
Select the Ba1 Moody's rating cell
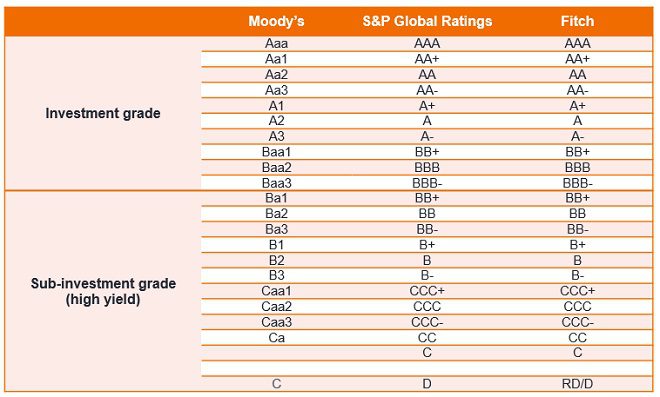(276, 198)
